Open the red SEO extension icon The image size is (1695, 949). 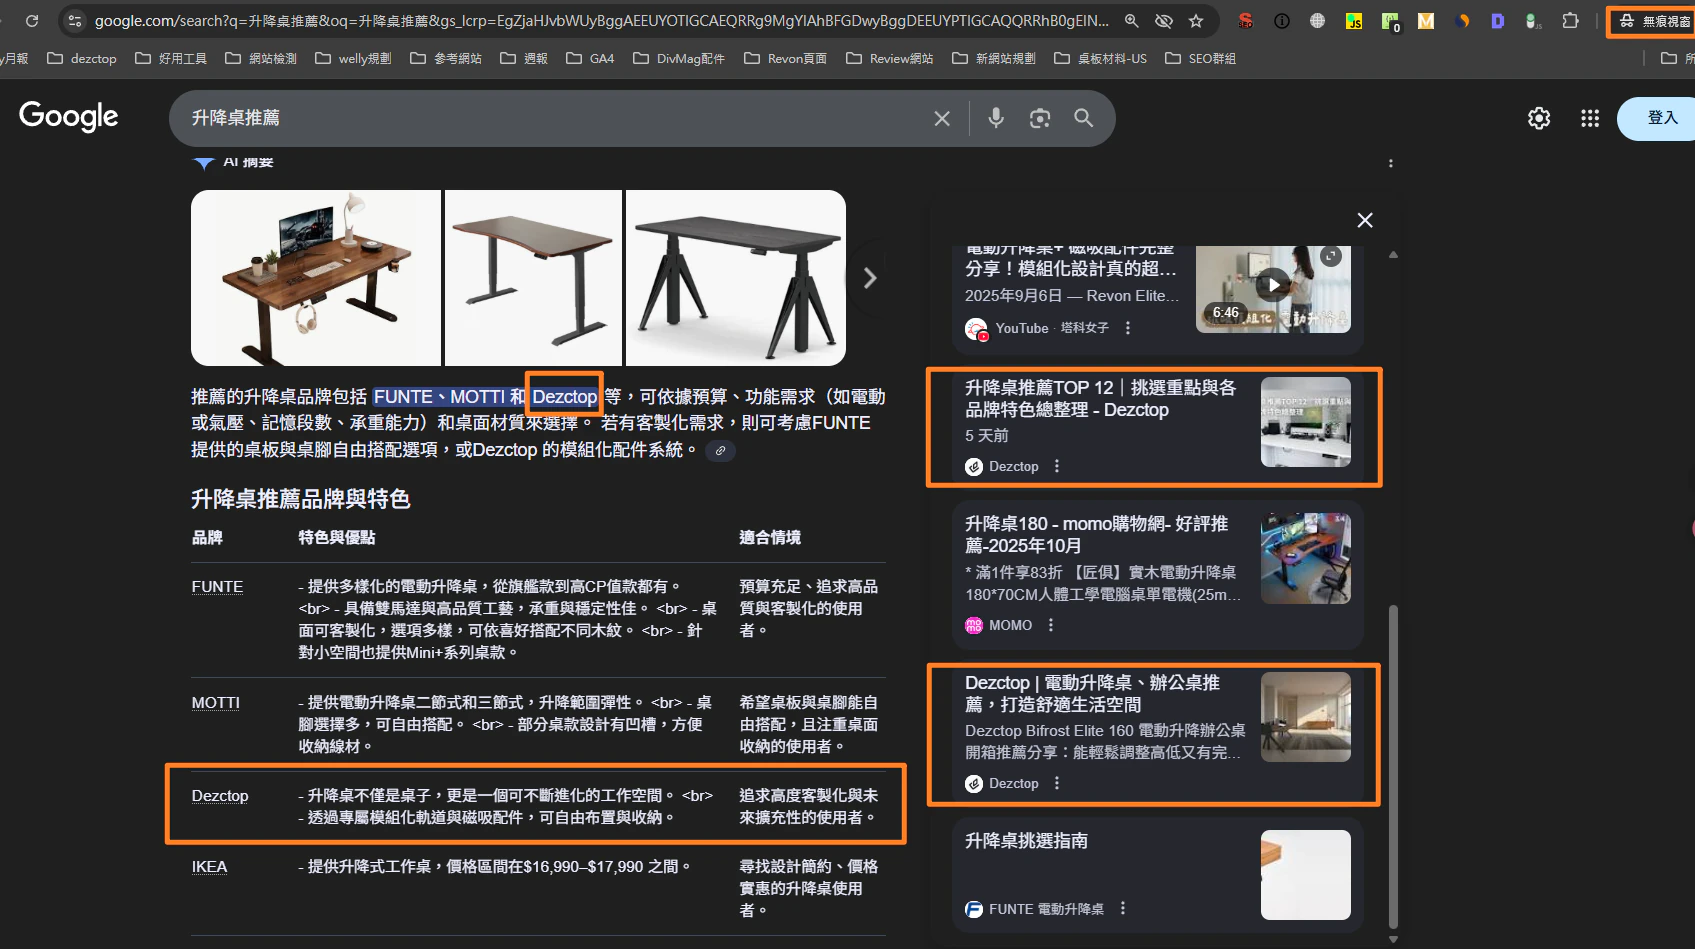click(1246, 20)
